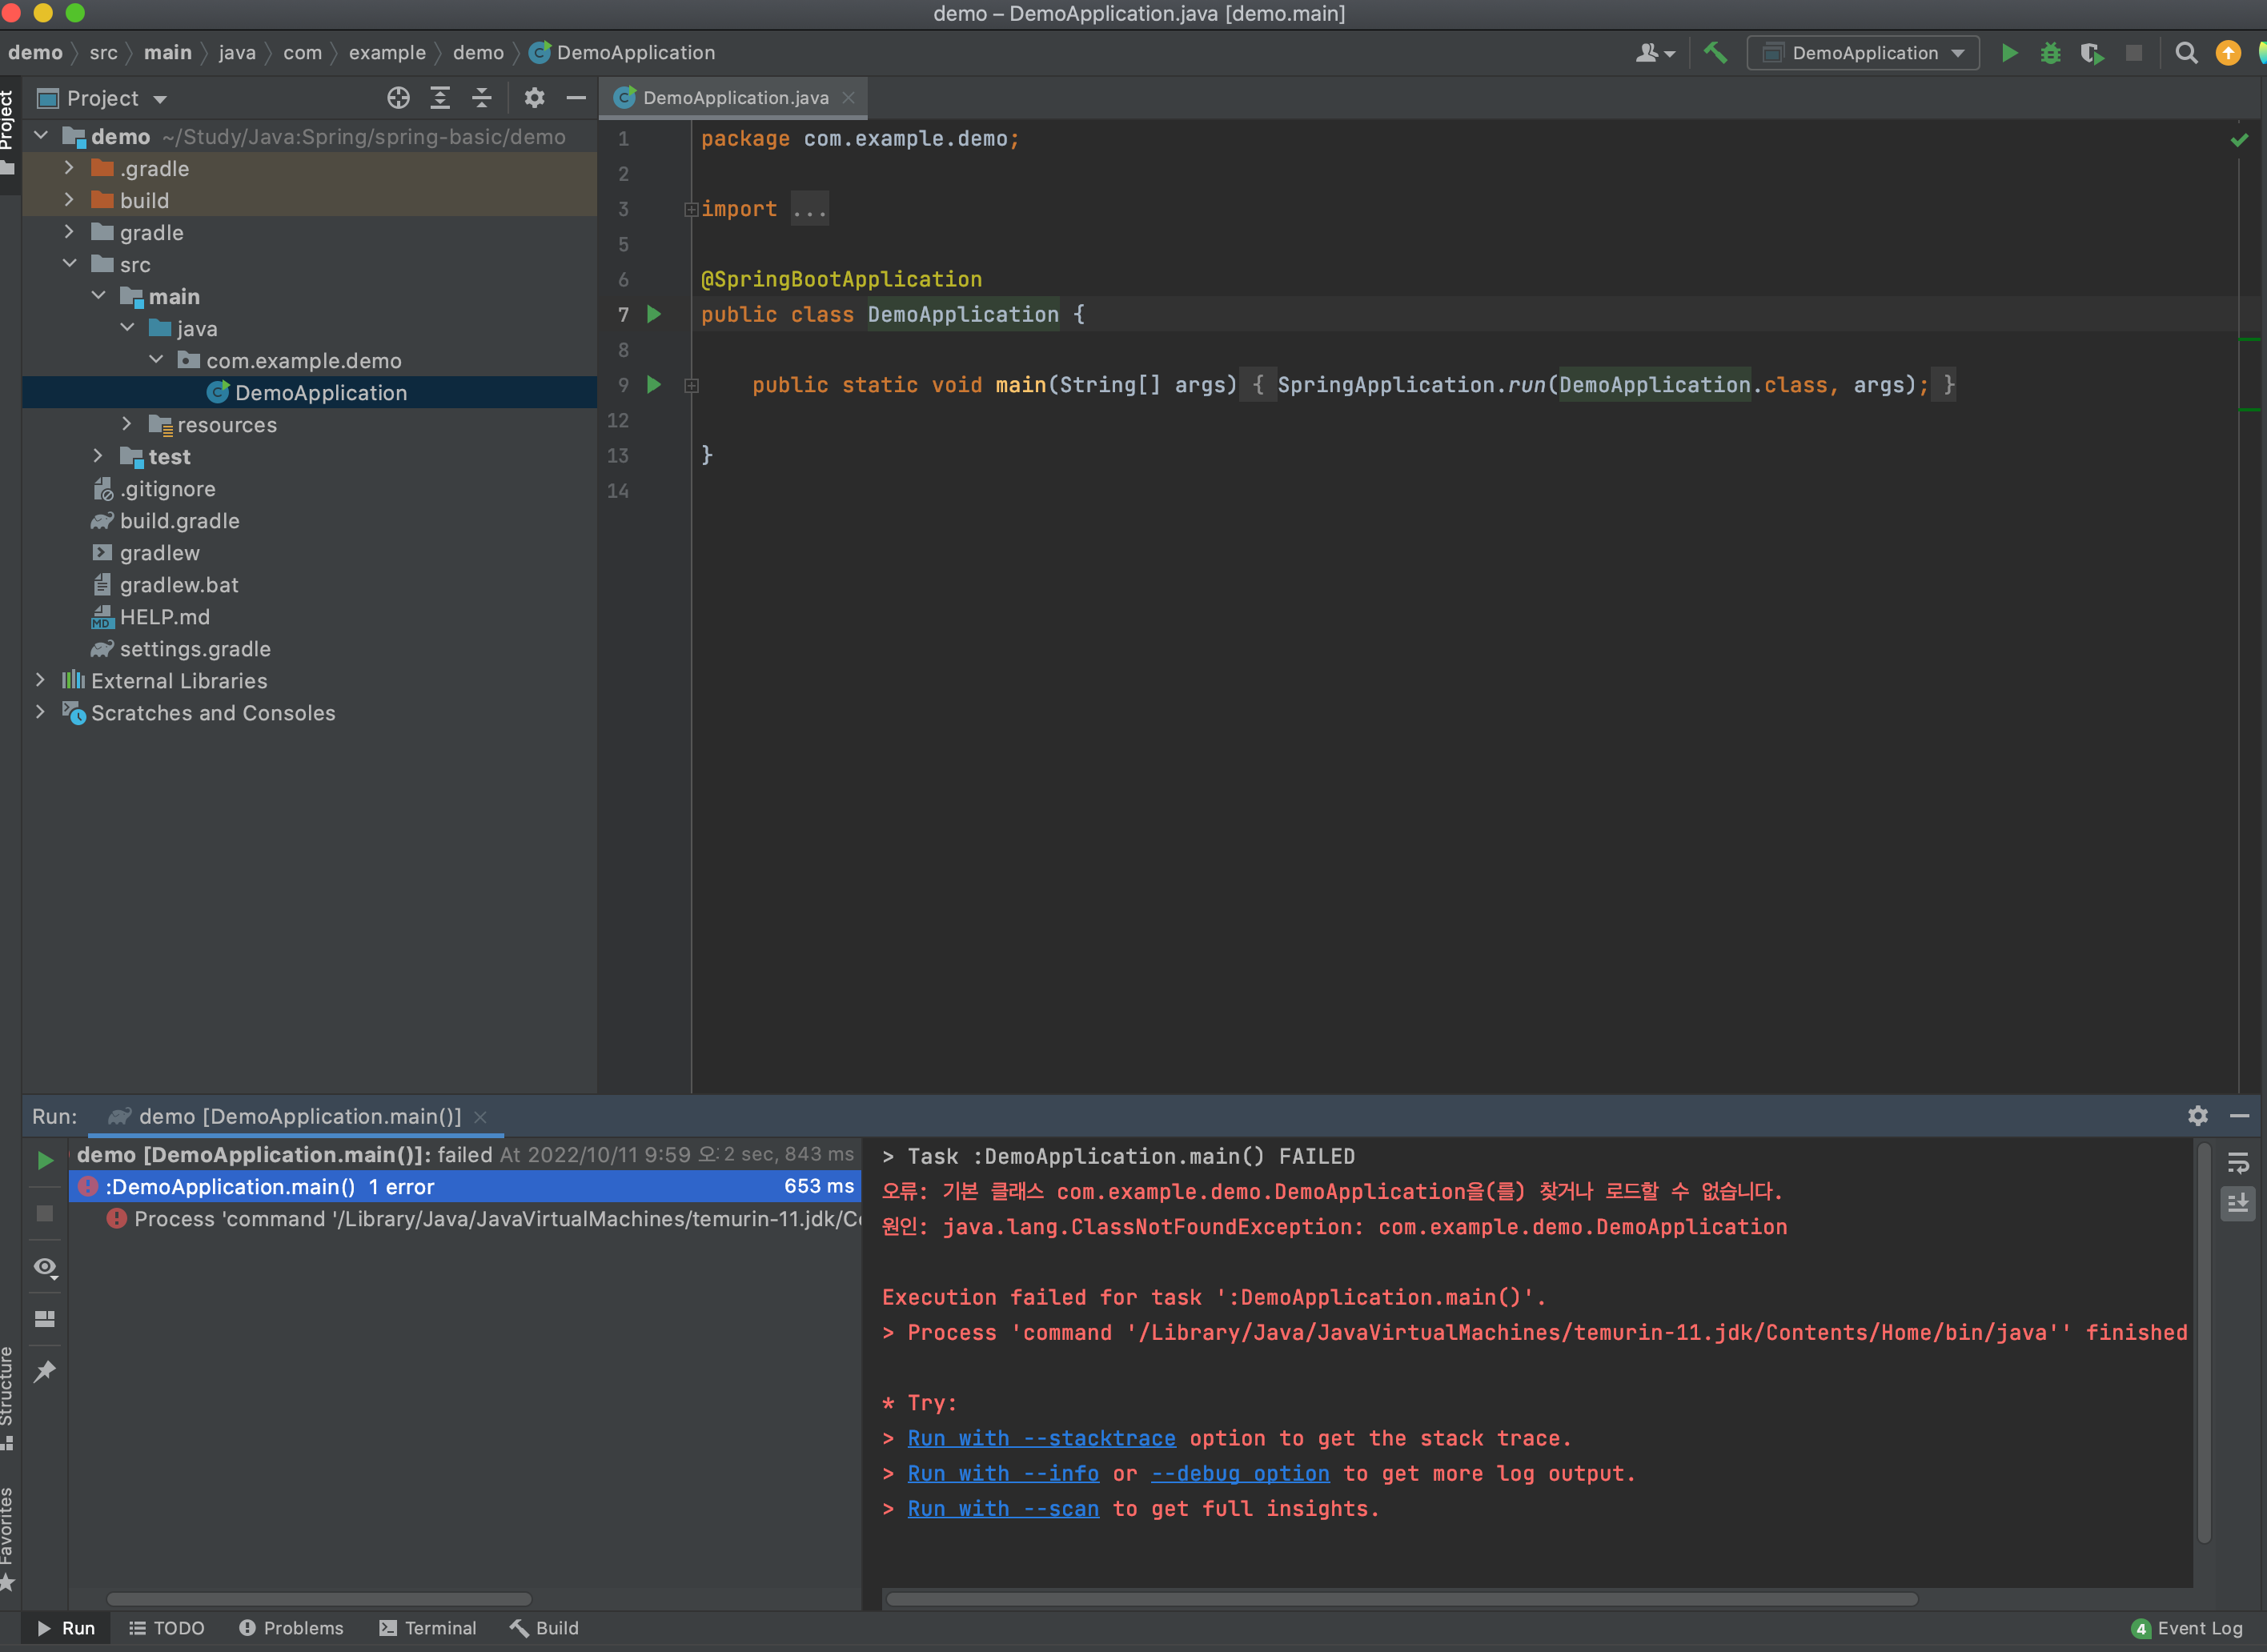
Task: Toggle fold of the main method body
Action: [x=691, y=385]
